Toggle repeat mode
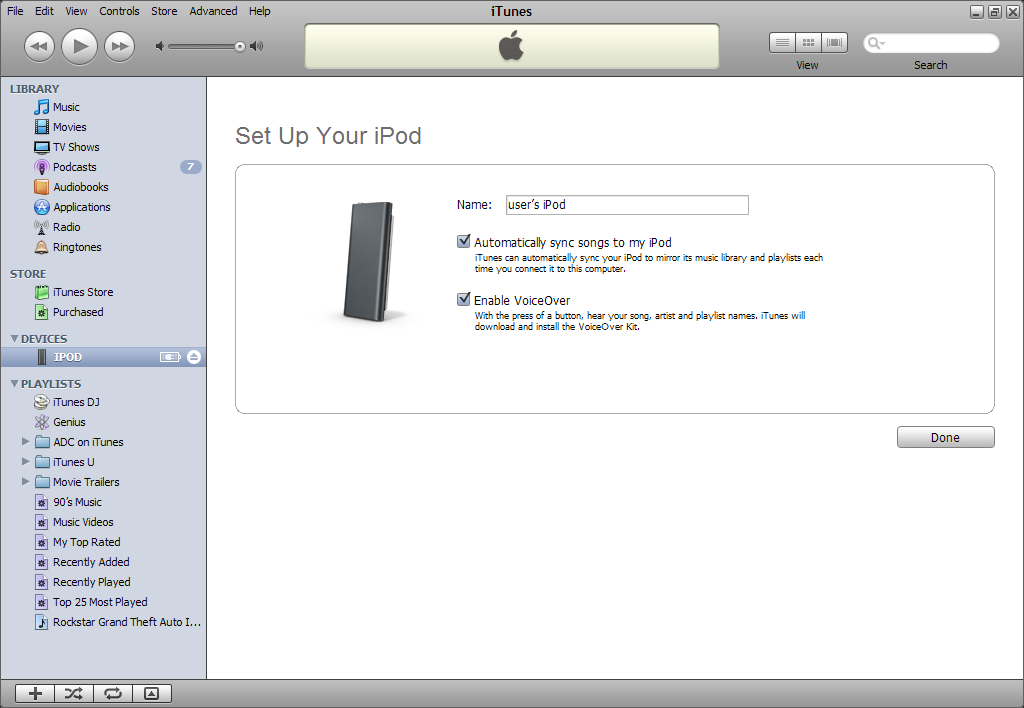 (x=113, y=694)
